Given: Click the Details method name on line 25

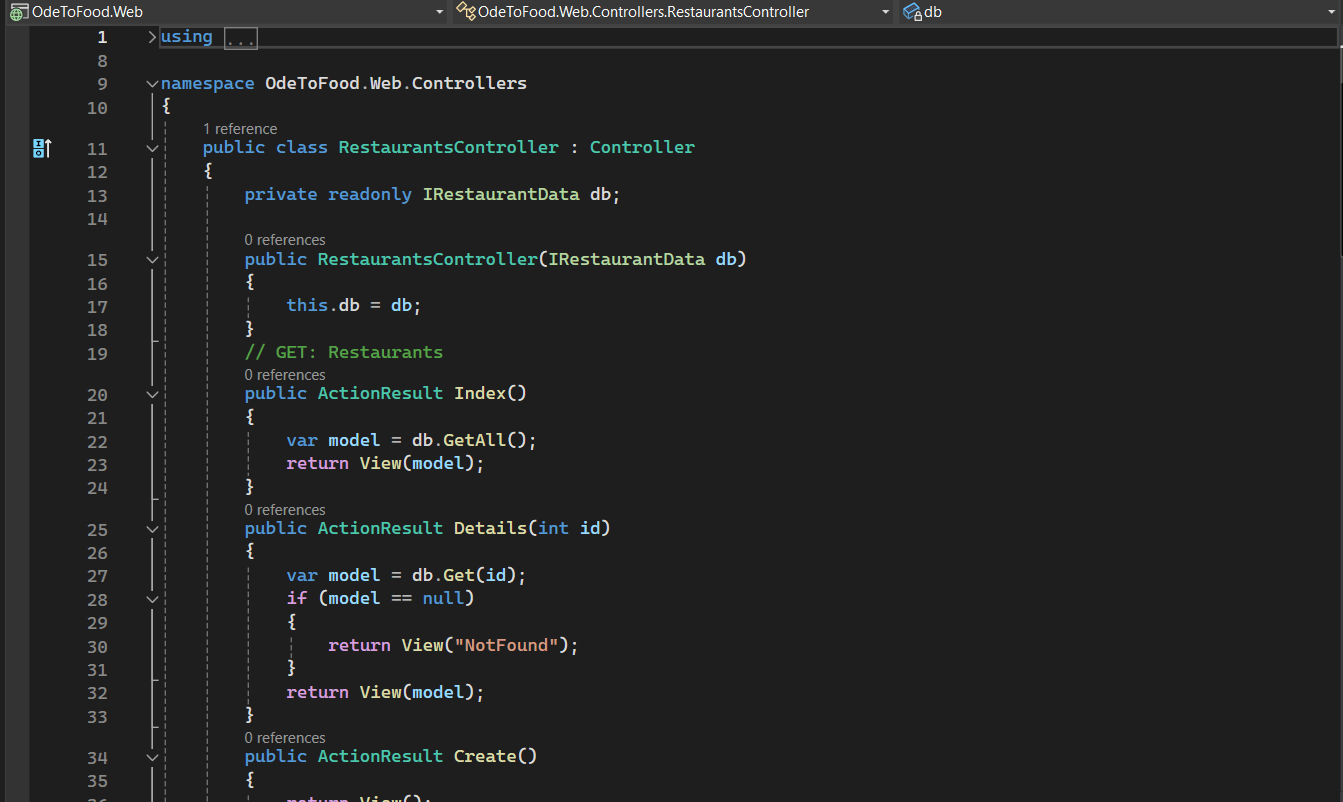Looking at the screenshot, I should (490, 528).
